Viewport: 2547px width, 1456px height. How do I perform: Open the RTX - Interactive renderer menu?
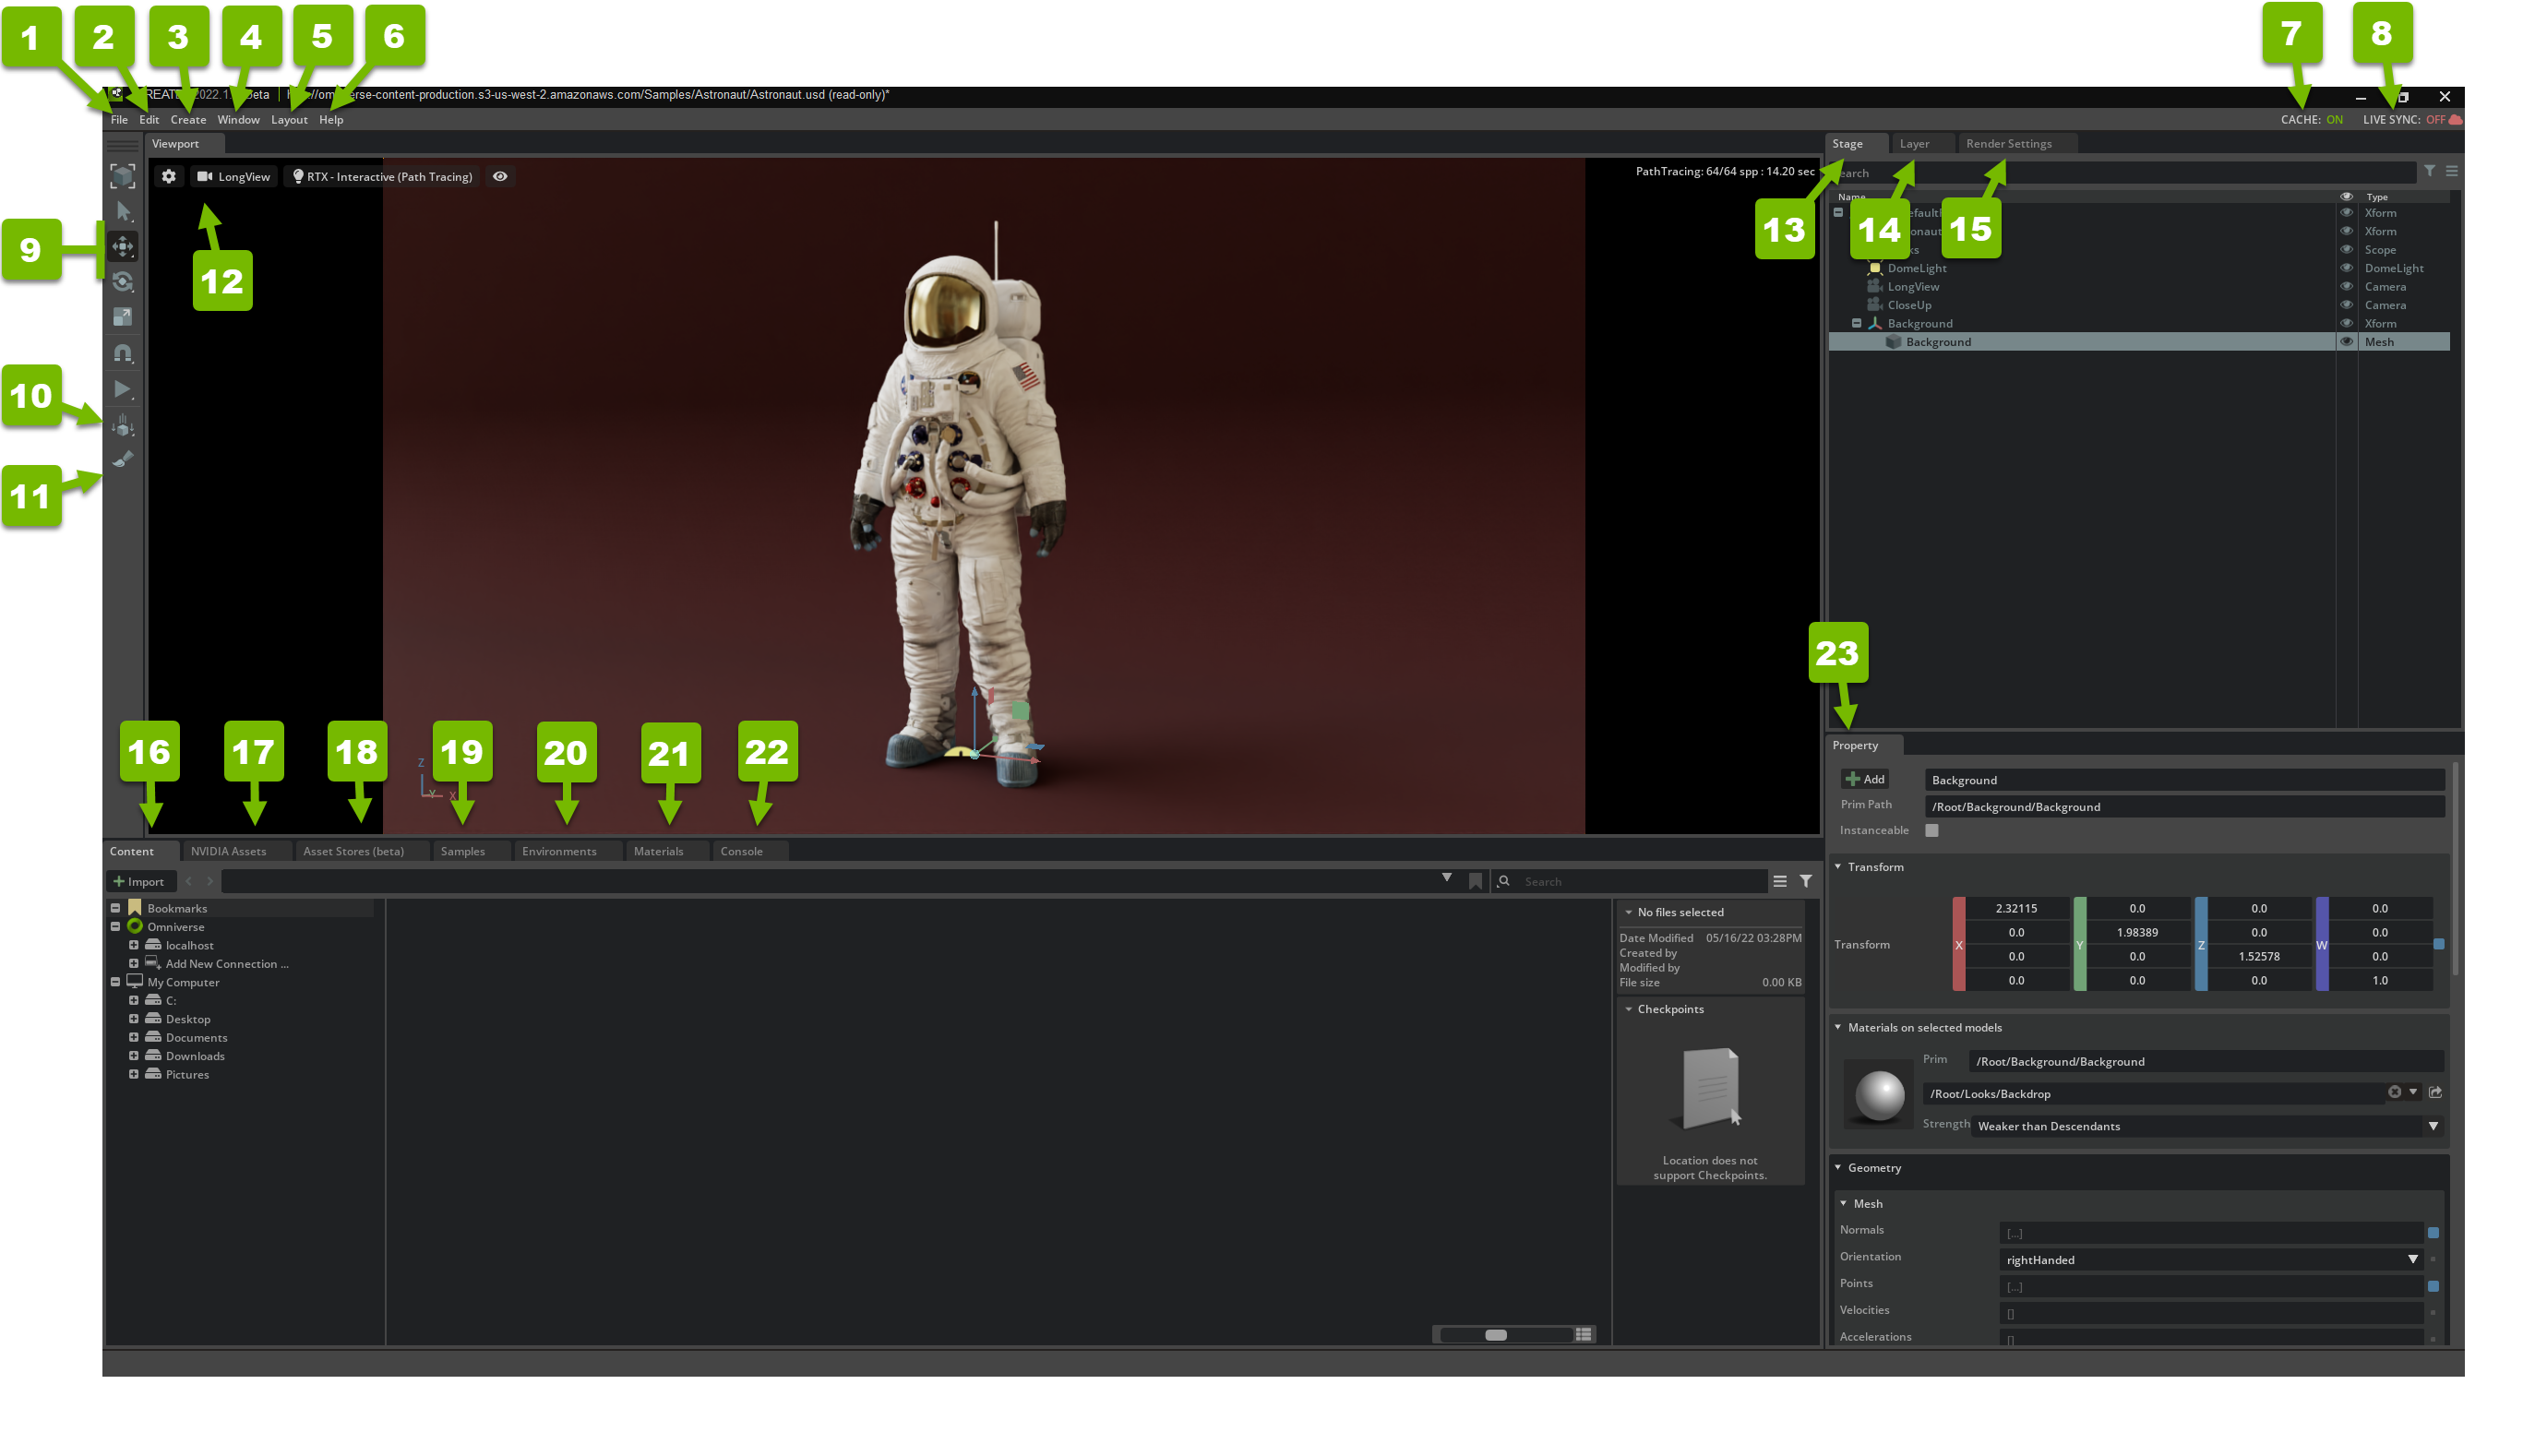point(382,176)
